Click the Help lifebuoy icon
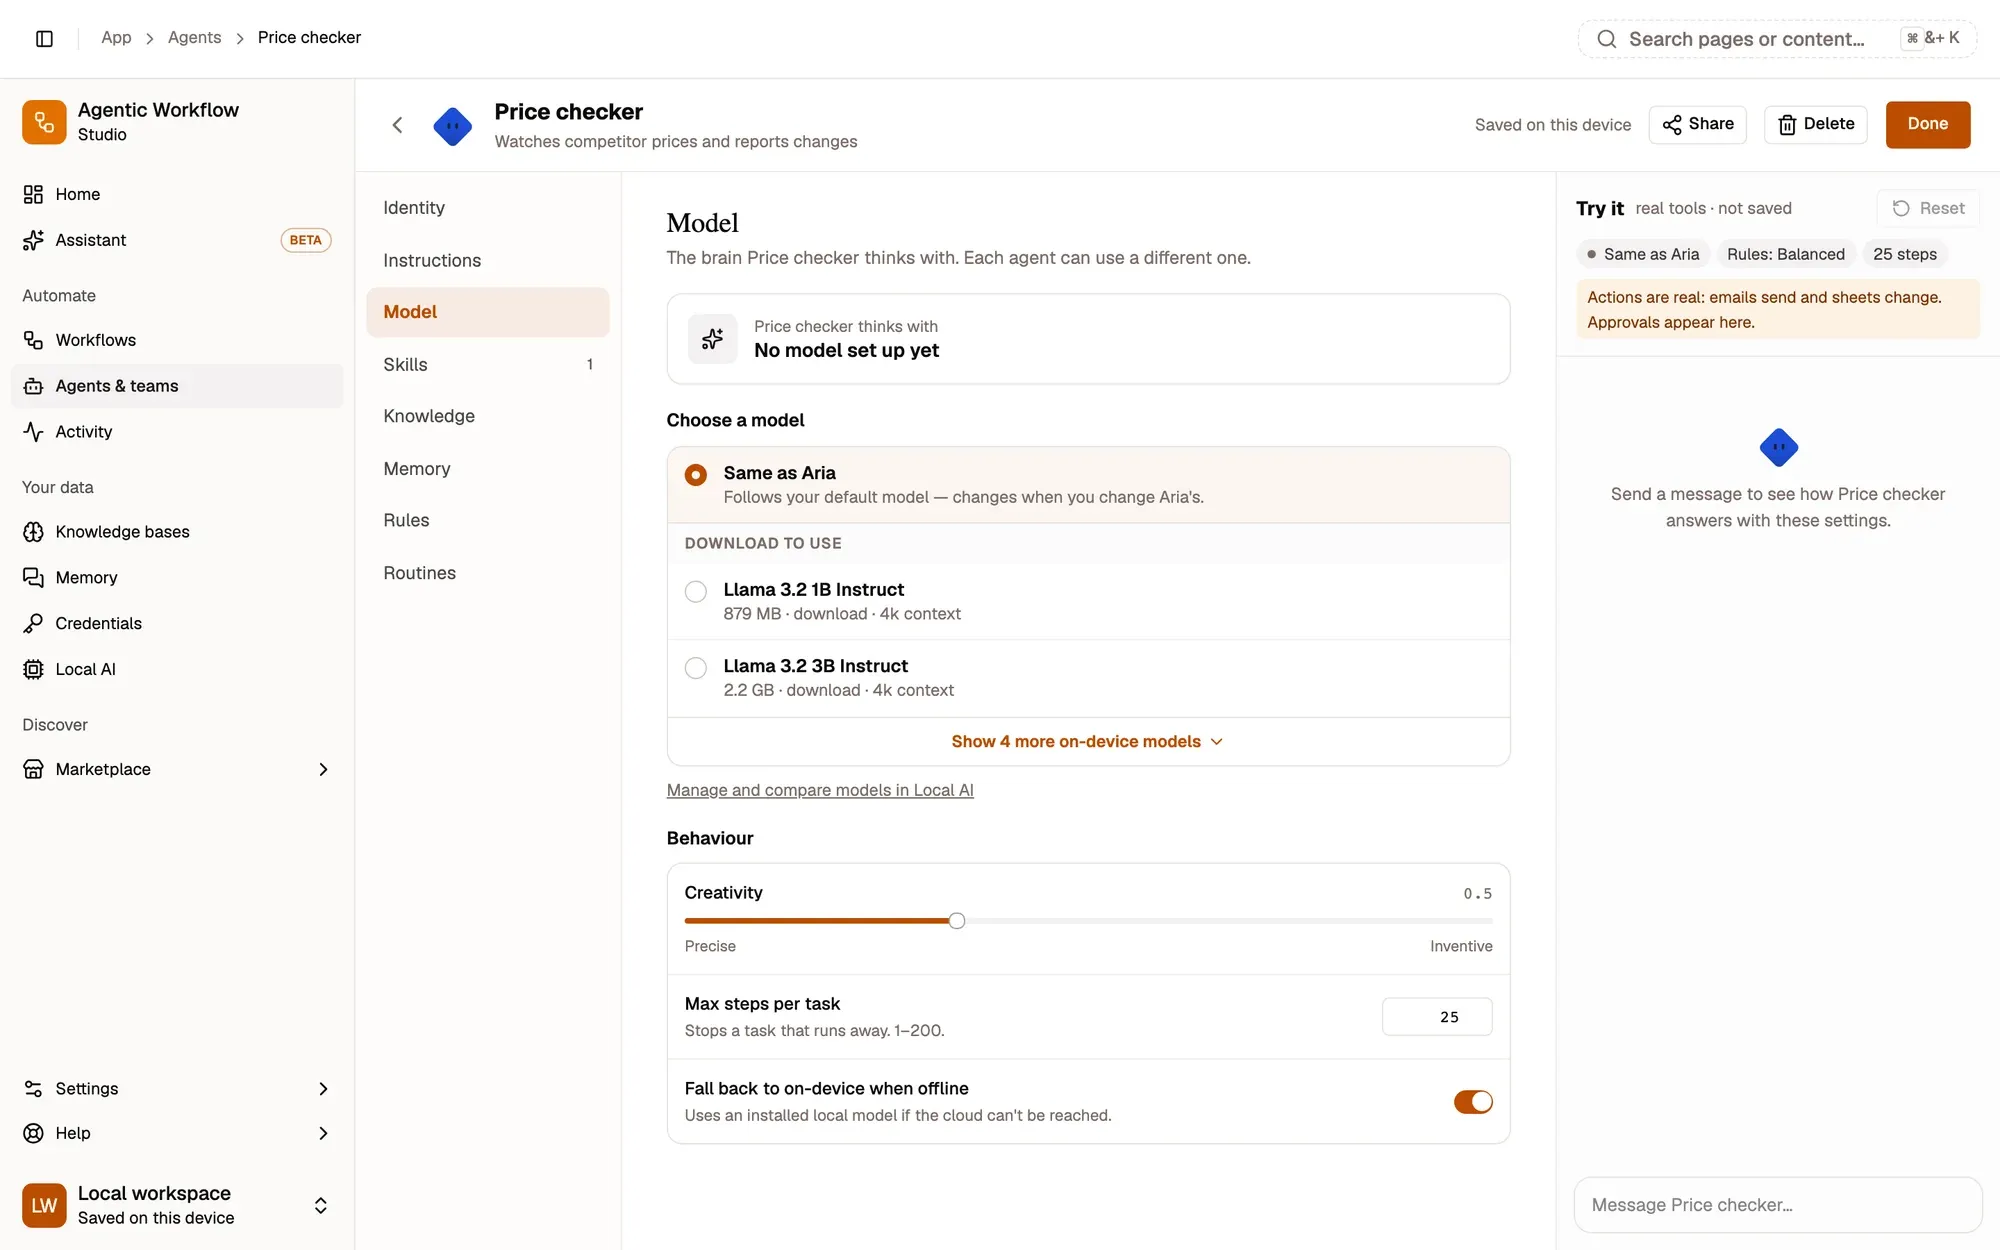 coord(33,1133)
